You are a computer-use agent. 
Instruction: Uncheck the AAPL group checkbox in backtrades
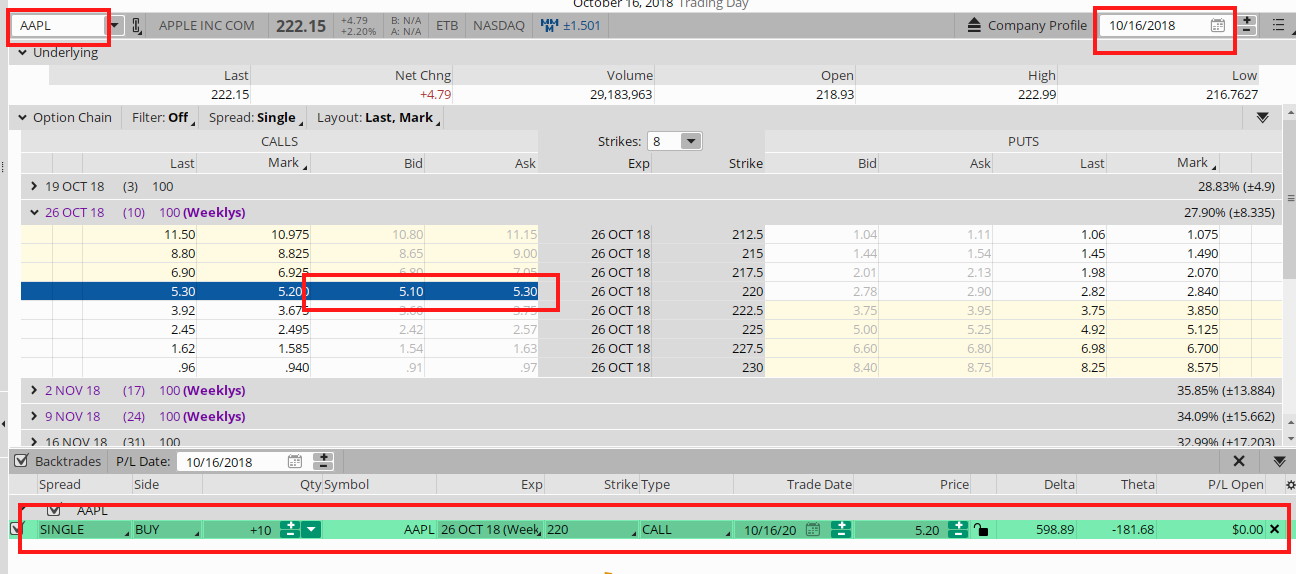55,510
